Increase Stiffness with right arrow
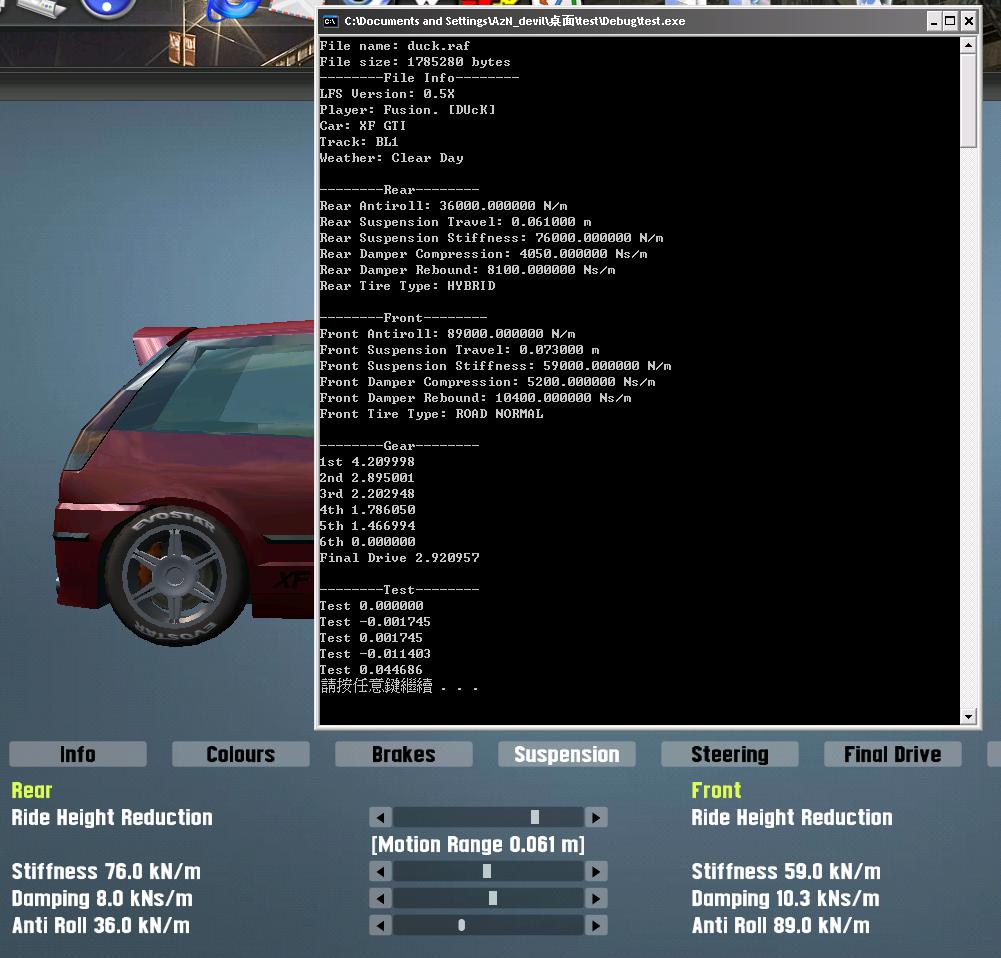Screen dimensions: 1001x958 (596, 871)
